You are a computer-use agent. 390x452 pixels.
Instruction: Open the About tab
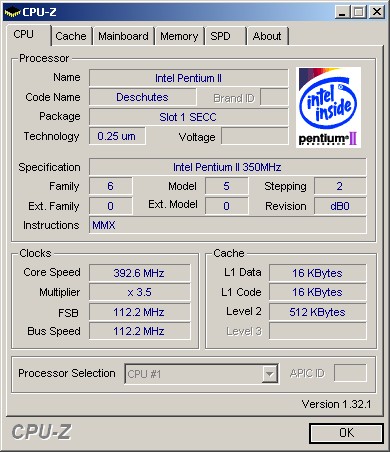(267, 36)
